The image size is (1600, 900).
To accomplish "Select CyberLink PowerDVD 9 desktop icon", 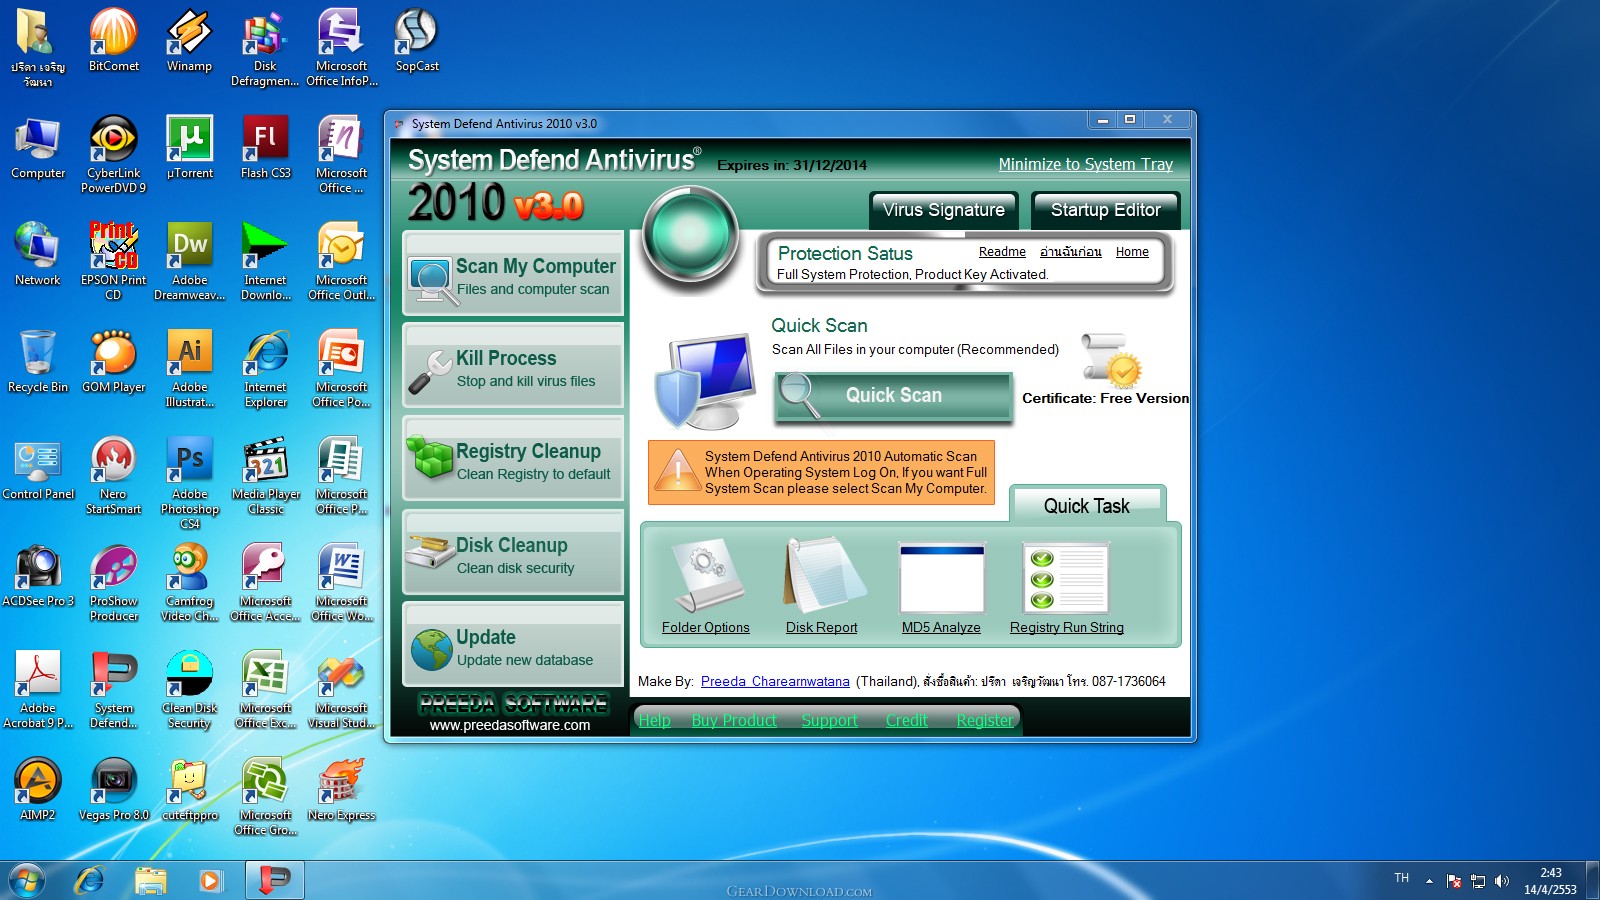I will pyautogui.click(x=113, y=155).
